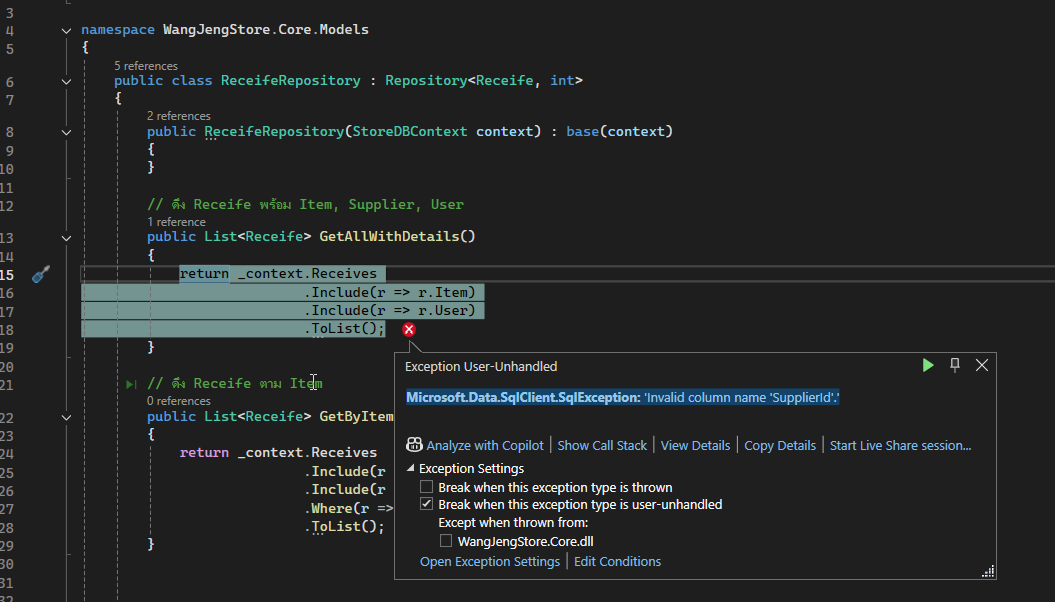Viewport: 1055px width, 602px height.
Task: Click 'Copy Details' in the exception popup
Action: click(780, 445)
